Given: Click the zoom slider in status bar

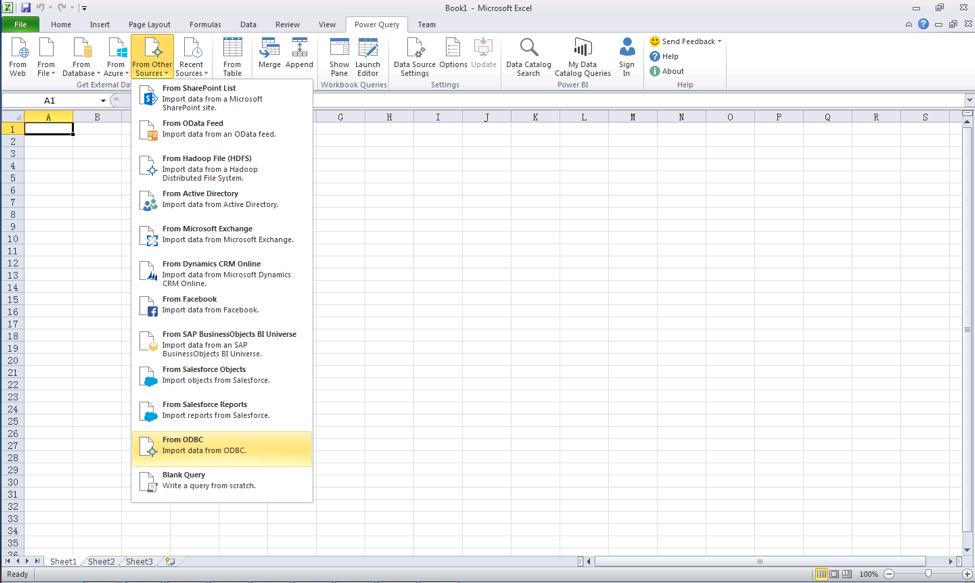Looking at the screenshot, I should pos(928,574).
